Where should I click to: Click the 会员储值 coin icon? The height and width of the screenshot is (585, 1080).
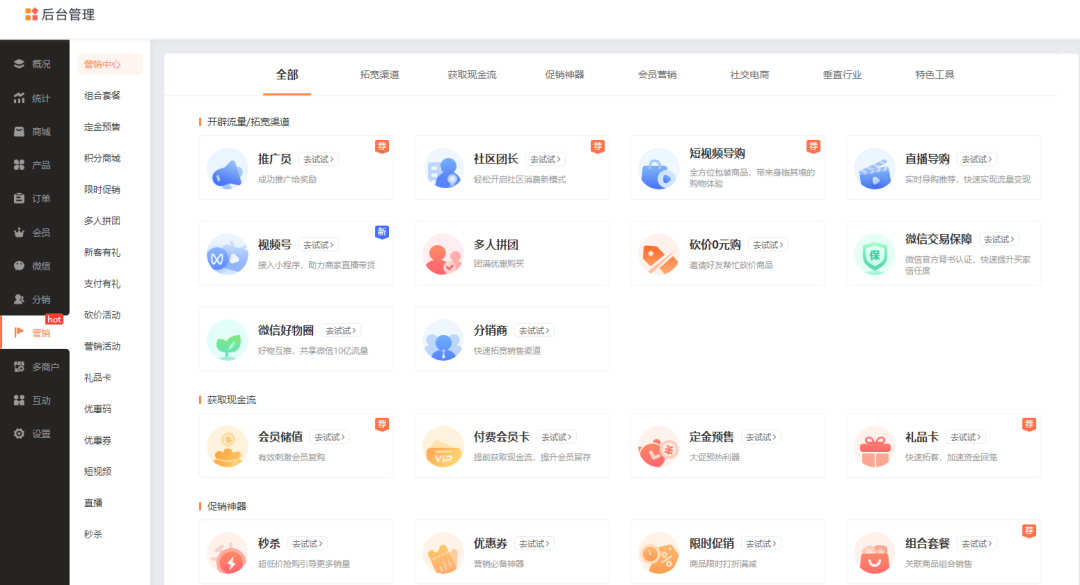pyautogui.click(x=227, y=447)
